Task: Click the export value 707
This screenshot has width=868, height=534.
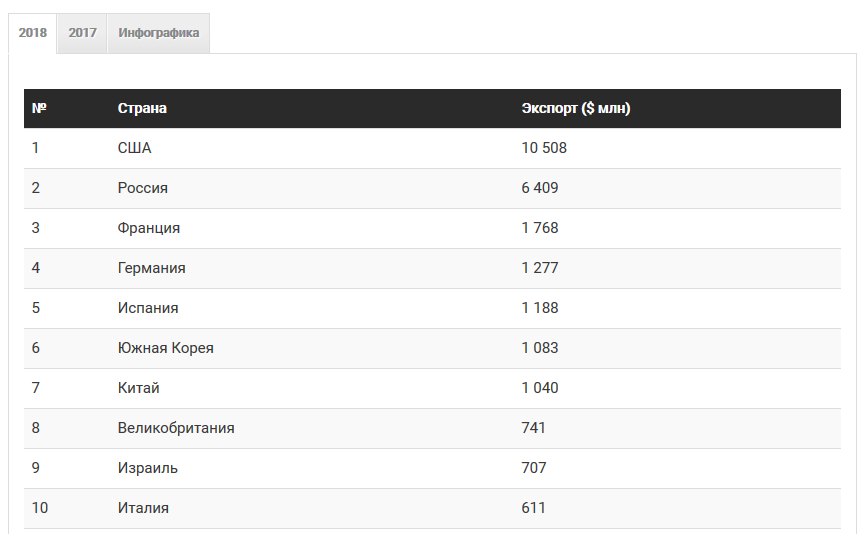Action: click(534, 468)
